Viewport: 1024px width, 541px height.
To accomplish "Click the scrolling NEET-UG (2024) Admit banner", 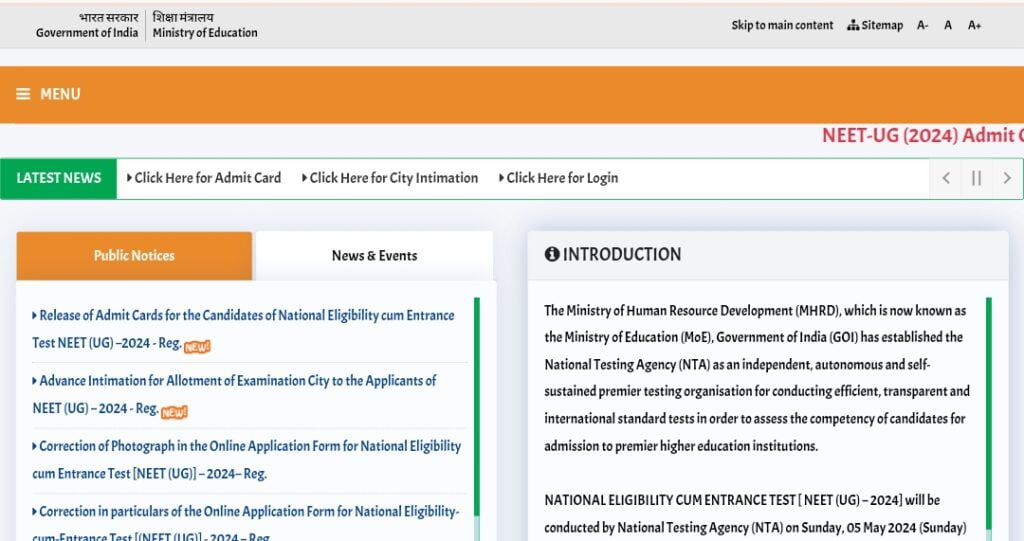I will pyautogui.click(x=922, y=135).
